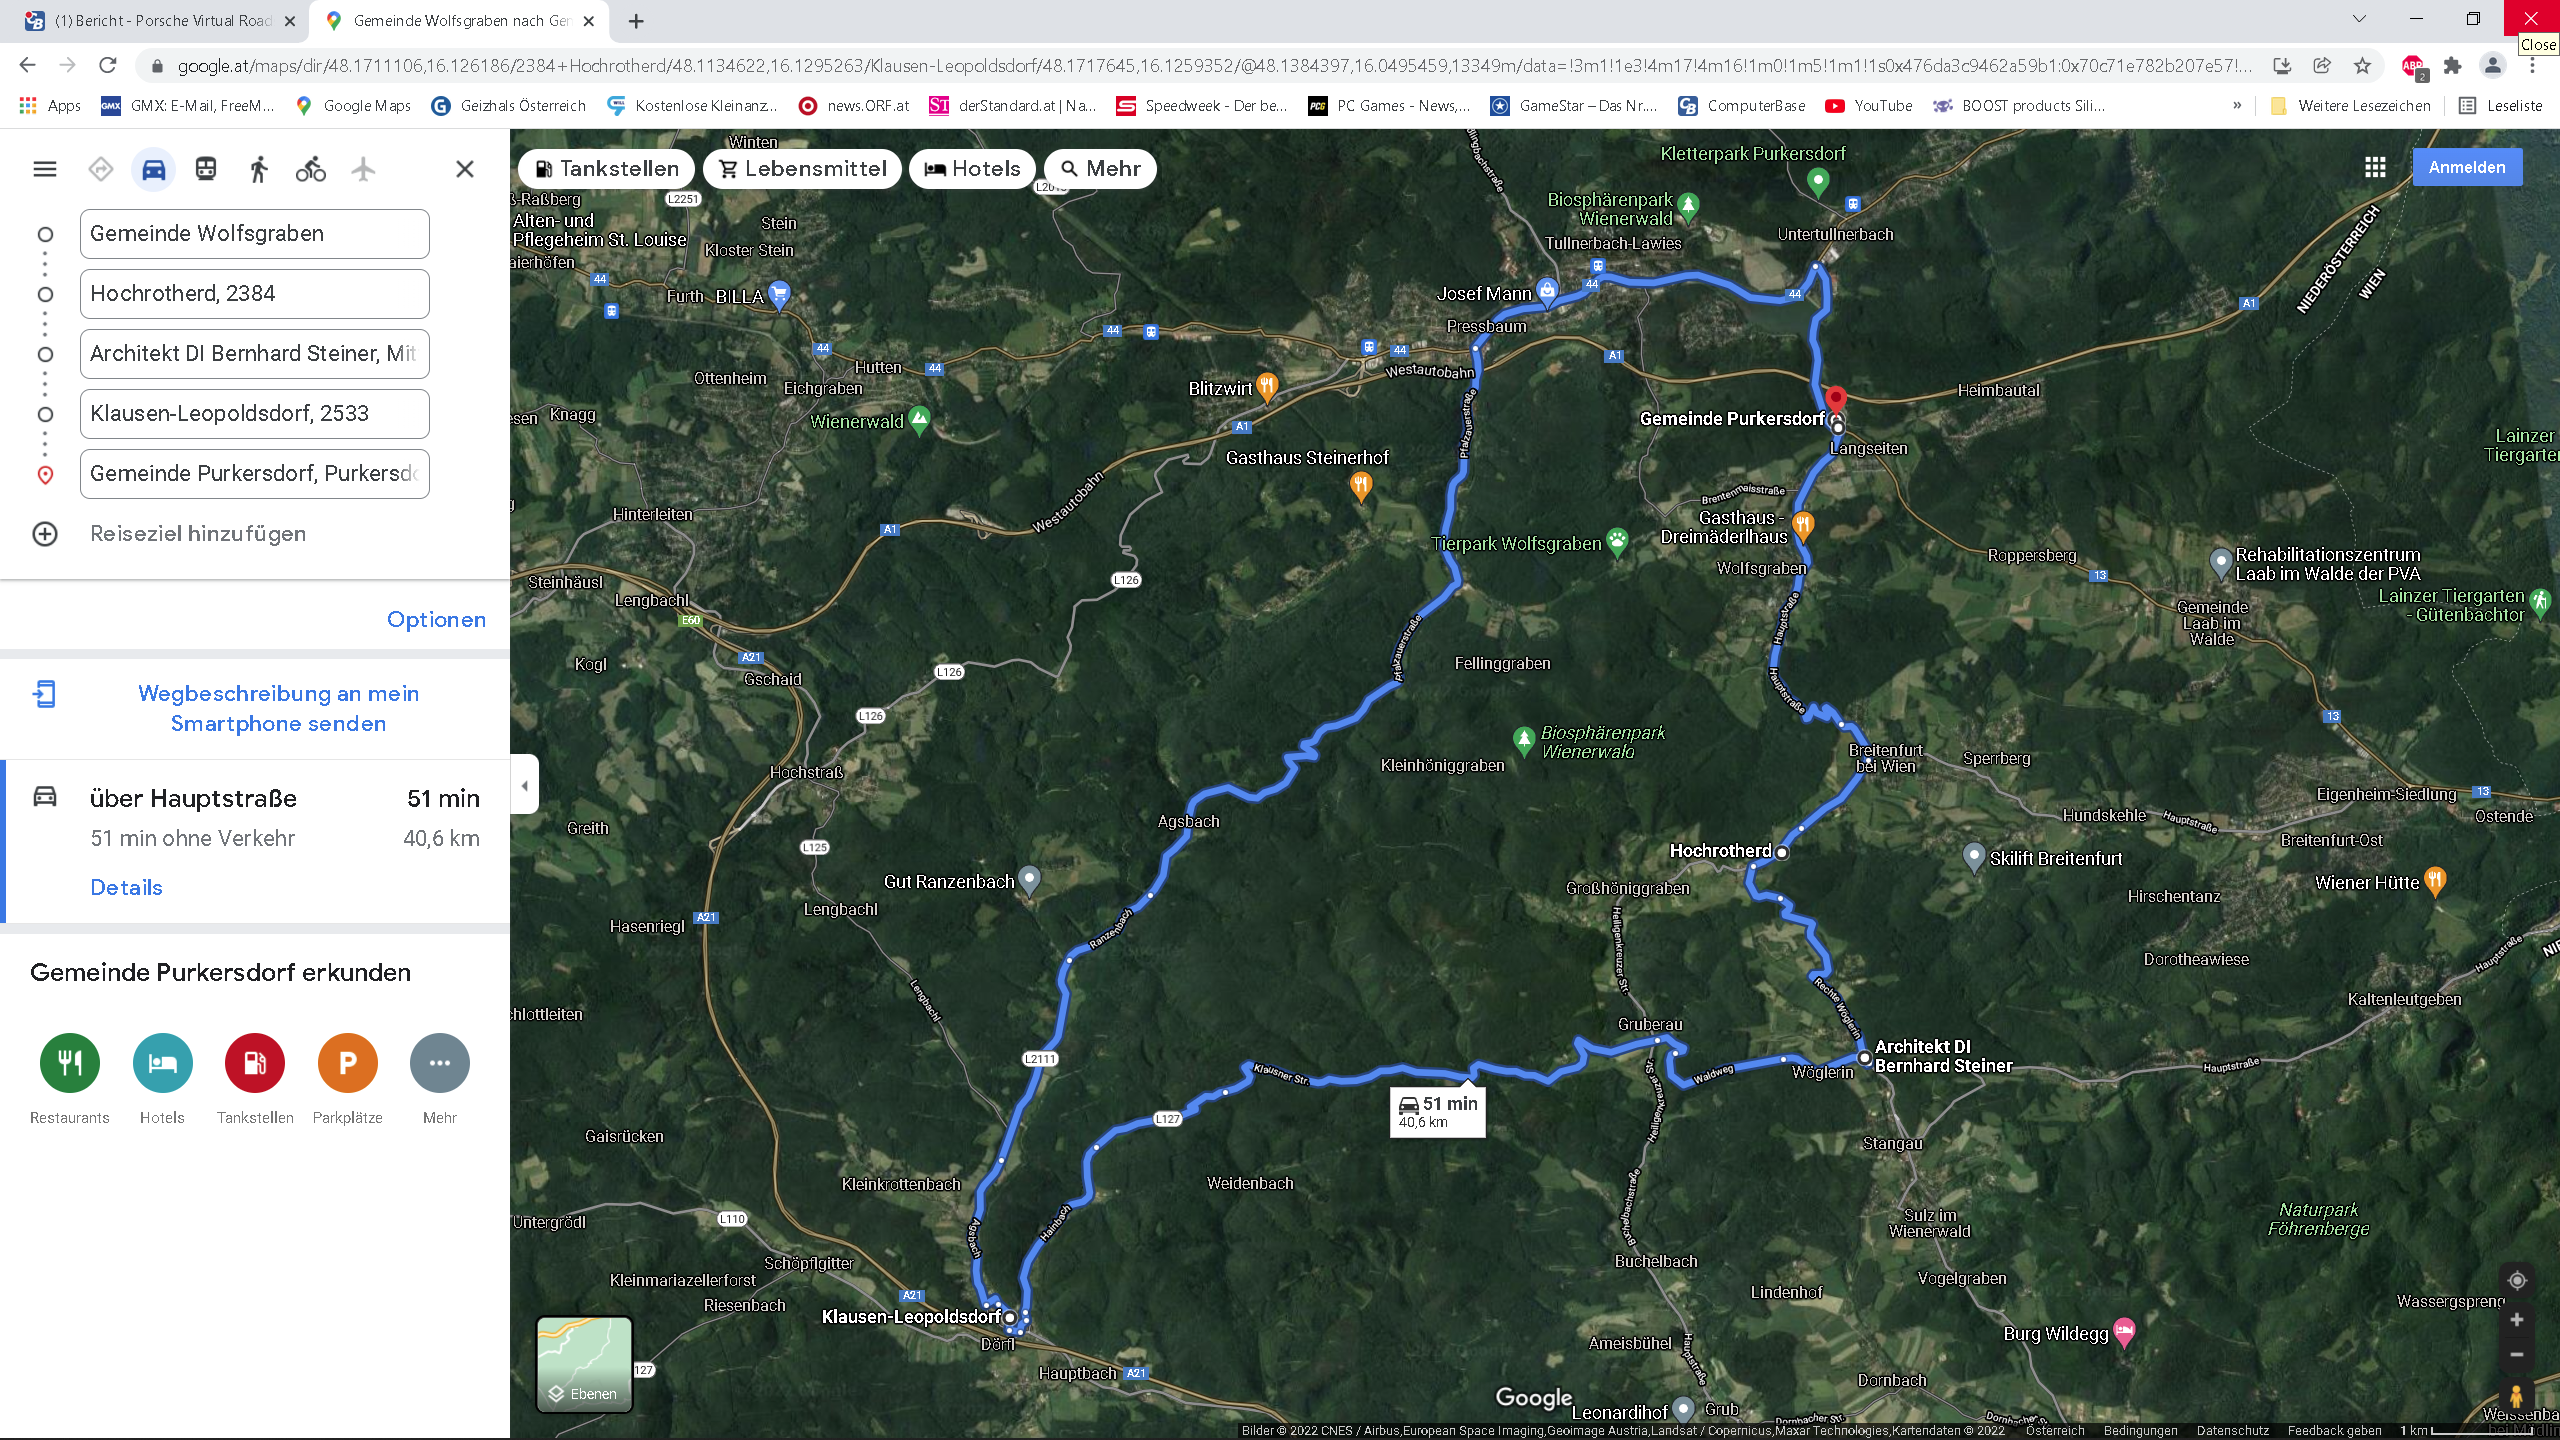Select the bicycle travel mode icon
The height and width of the screenshot is (1440, 2560).
310,169
